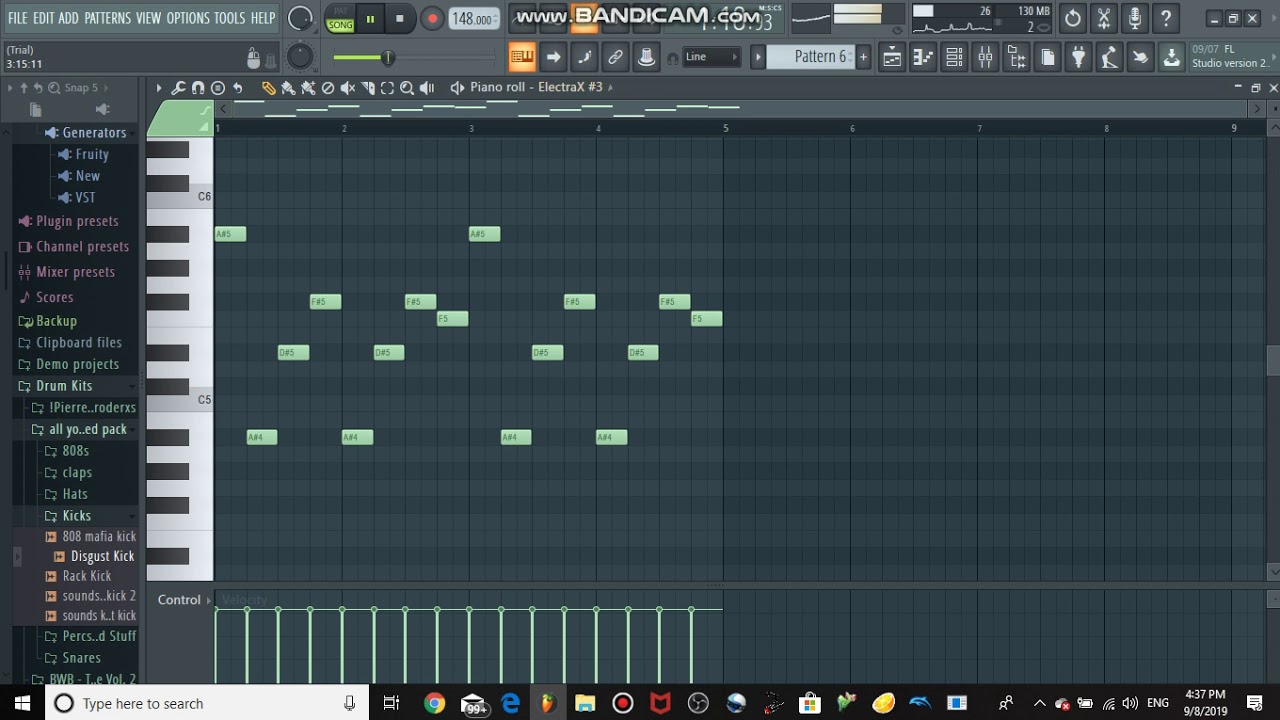Pause playback with the pause button
This screenshot has width=1280, height=720.
tap(370, 18)
